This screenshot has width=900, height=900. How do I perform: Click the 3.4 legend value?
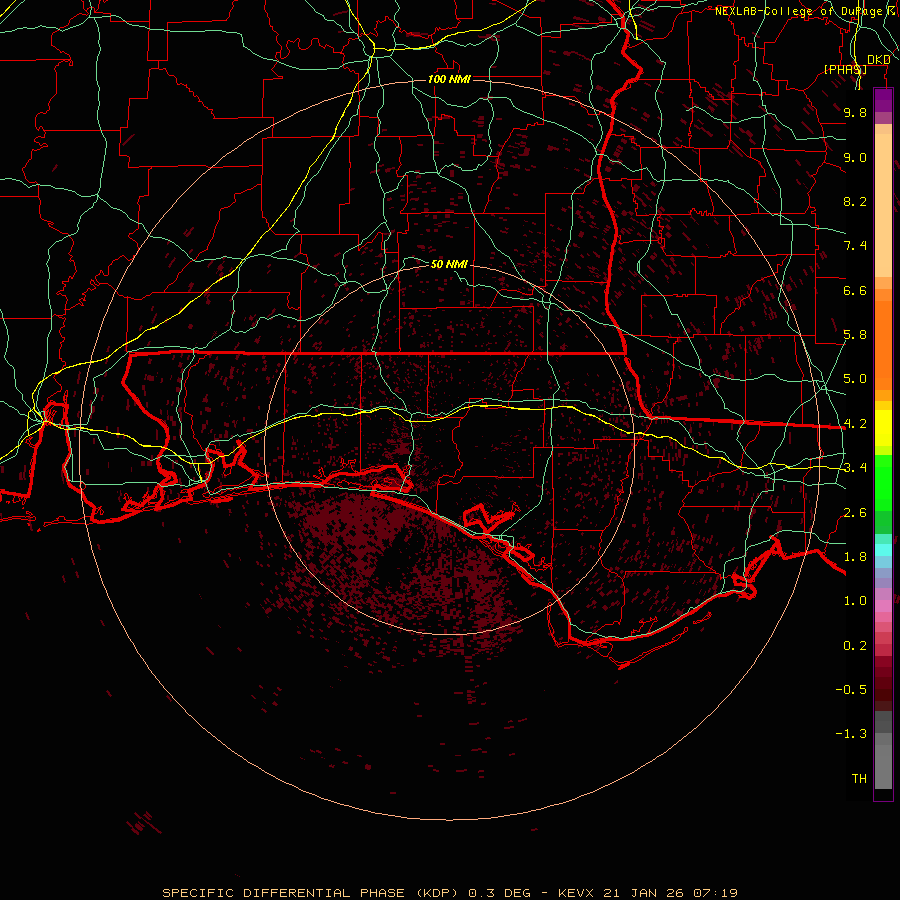pos(855,468)
